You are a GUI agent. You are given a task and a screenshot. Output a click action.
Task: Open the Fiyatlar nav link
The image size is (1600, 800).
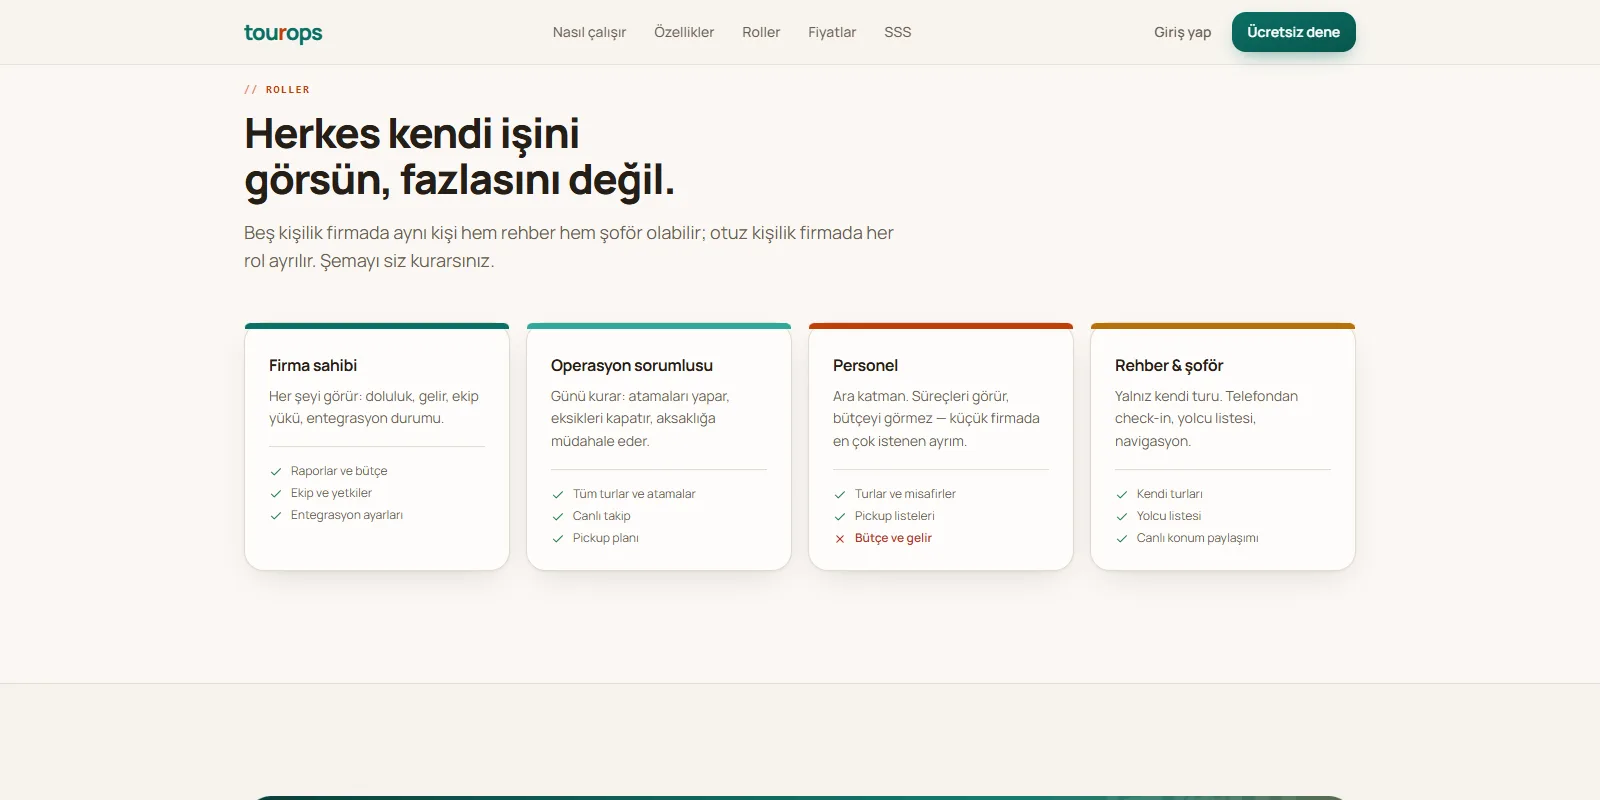(x=832, y=32)
